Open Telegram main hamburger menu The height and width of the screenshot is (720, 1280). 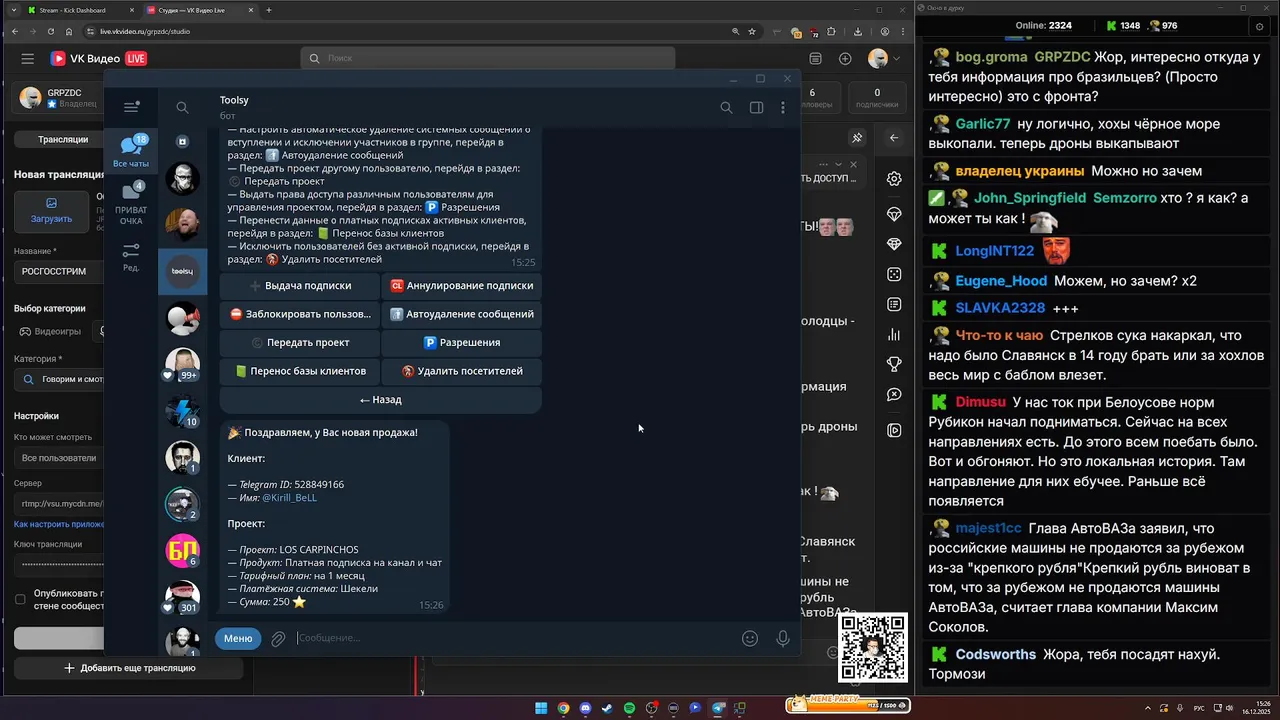click(131, 107)
